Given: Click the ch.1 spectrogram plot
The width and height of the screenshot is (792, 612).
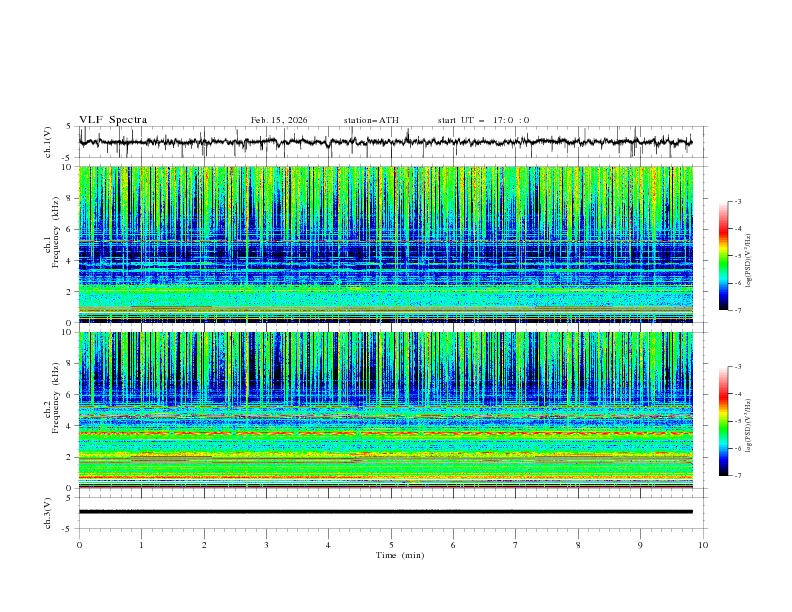Looking at the screenshot, I should (x=386, y=244).
